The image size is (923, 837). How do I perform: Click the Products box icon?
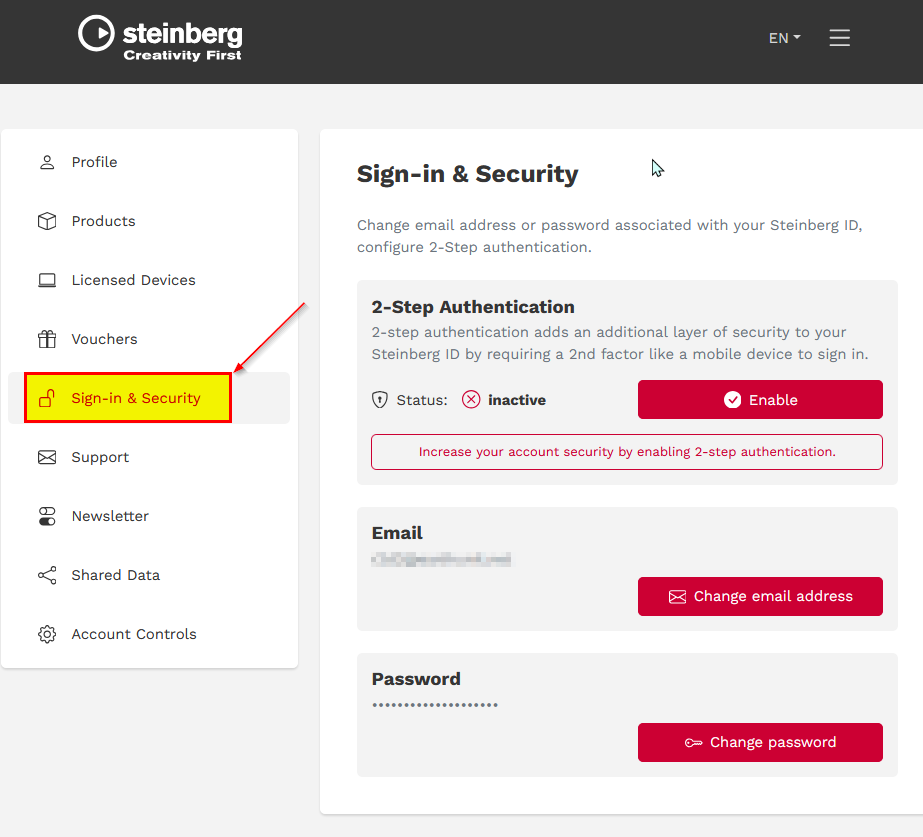pyautogui.click(x=47, y=221)
